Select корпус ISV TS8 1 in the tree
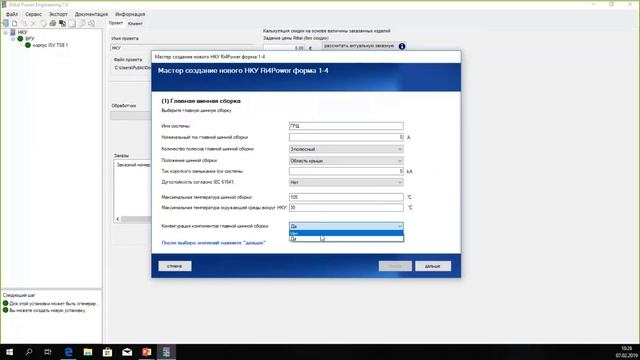 [50, 45]
